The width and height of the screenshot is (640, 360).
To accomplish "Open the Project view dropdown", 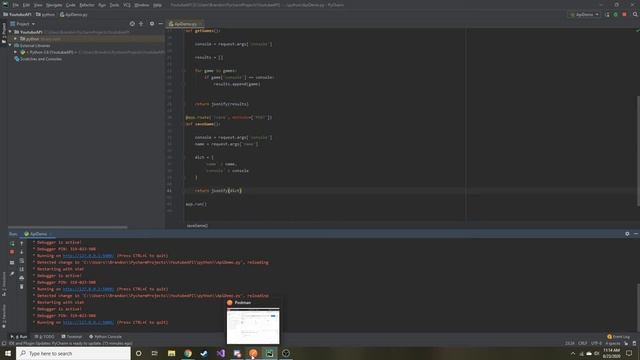I will tap(23, 24).
